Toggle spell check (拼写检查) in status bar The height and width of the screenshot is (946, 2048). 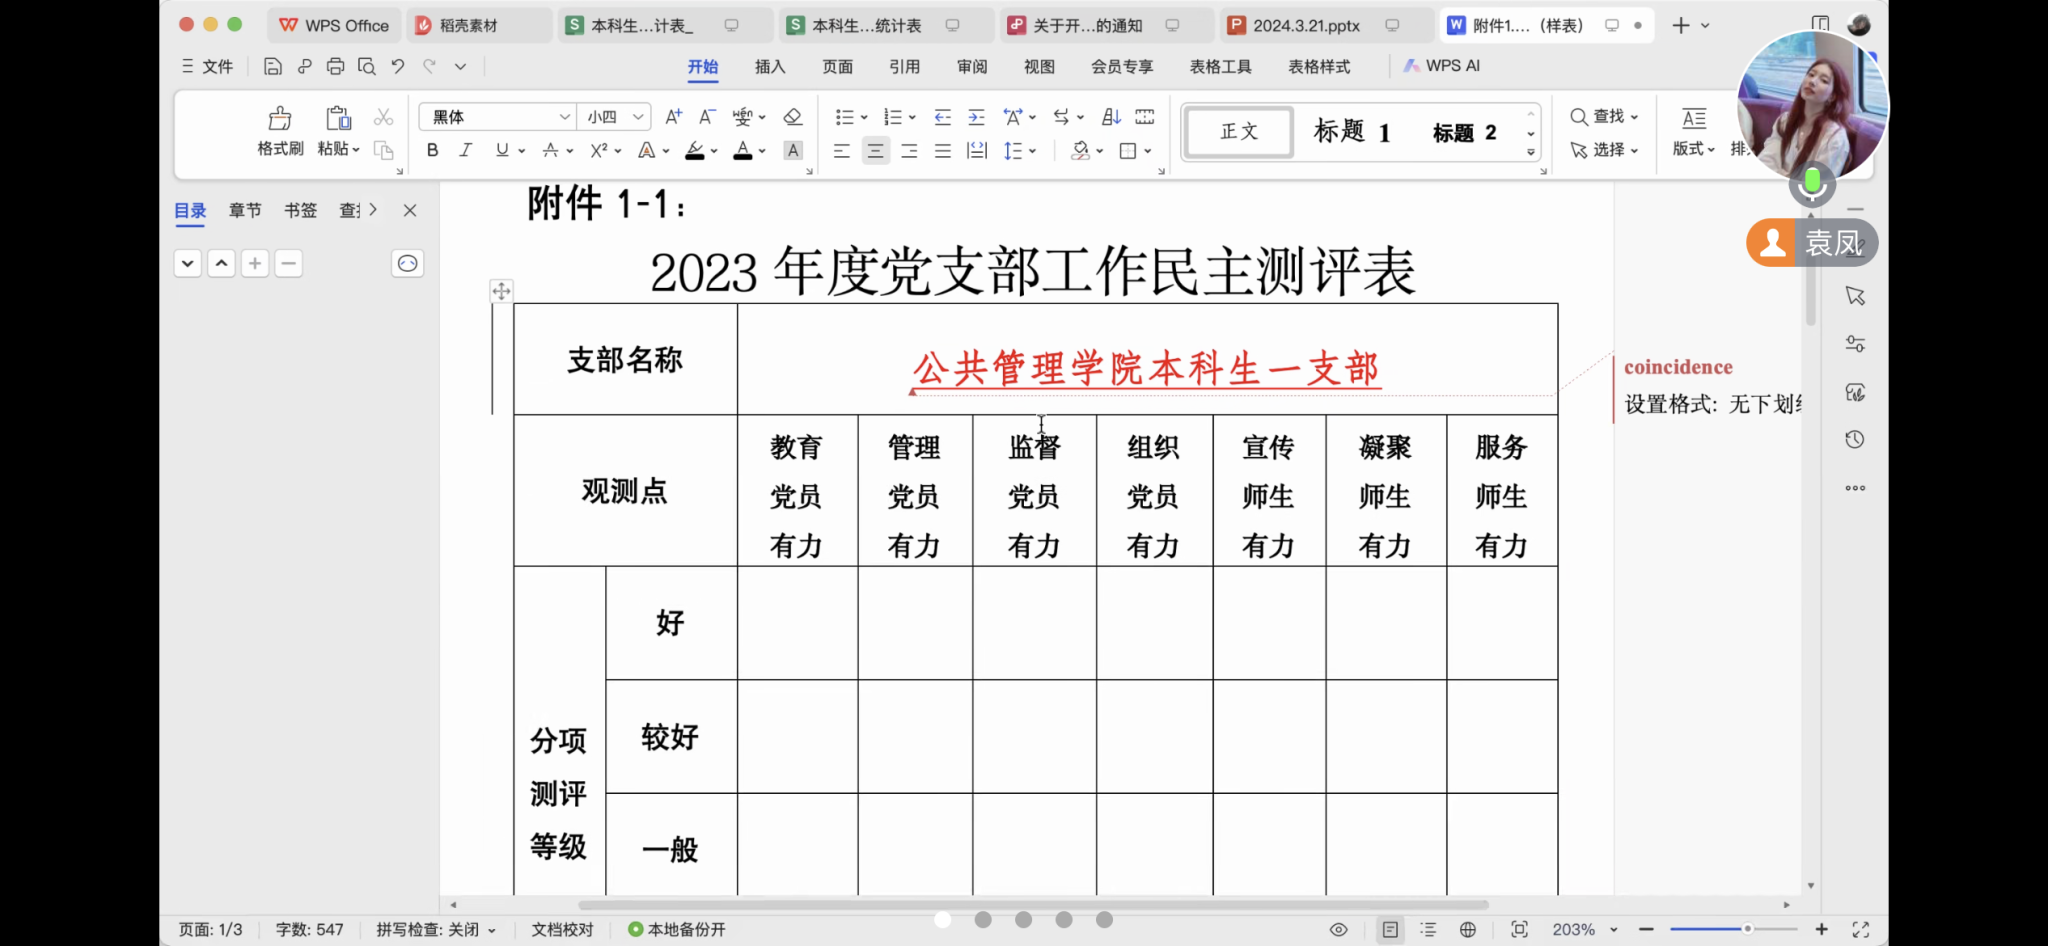point(435,929)
